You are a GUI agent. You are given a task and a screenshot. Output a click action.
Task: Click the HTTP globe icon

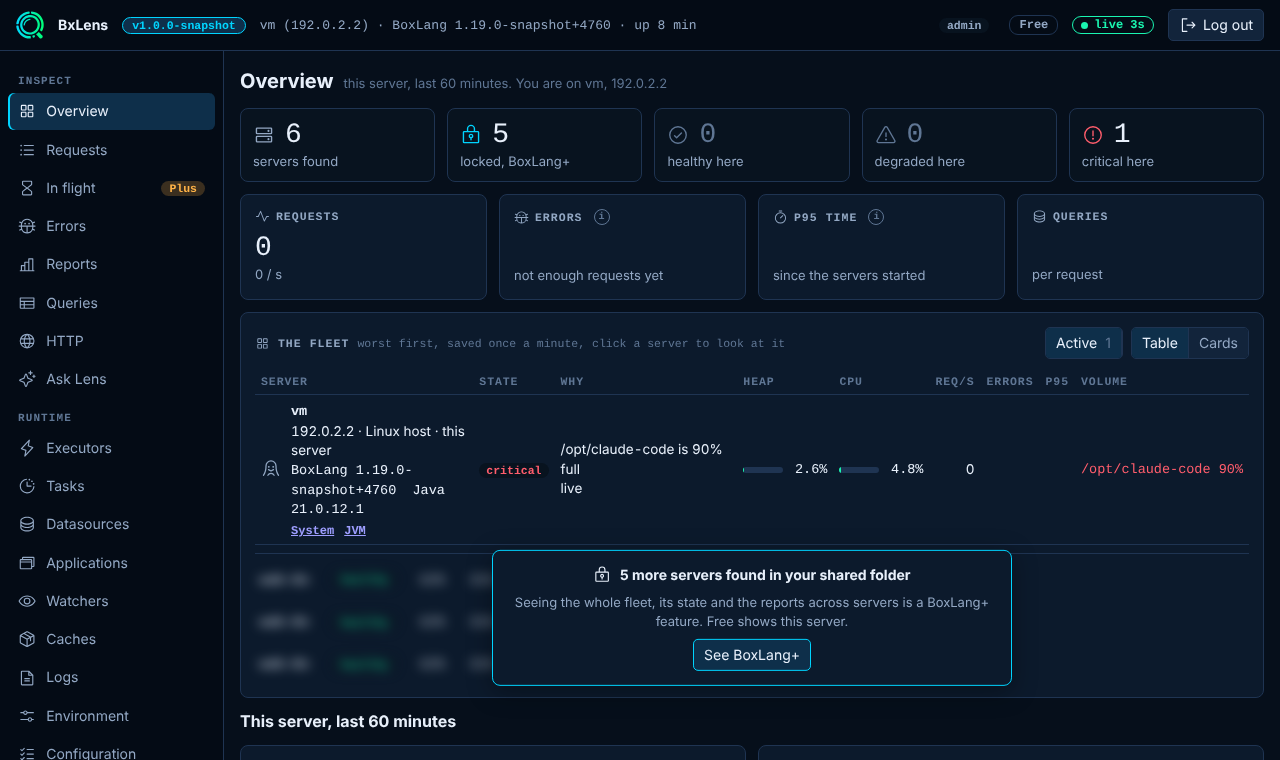tap(27, 341)
